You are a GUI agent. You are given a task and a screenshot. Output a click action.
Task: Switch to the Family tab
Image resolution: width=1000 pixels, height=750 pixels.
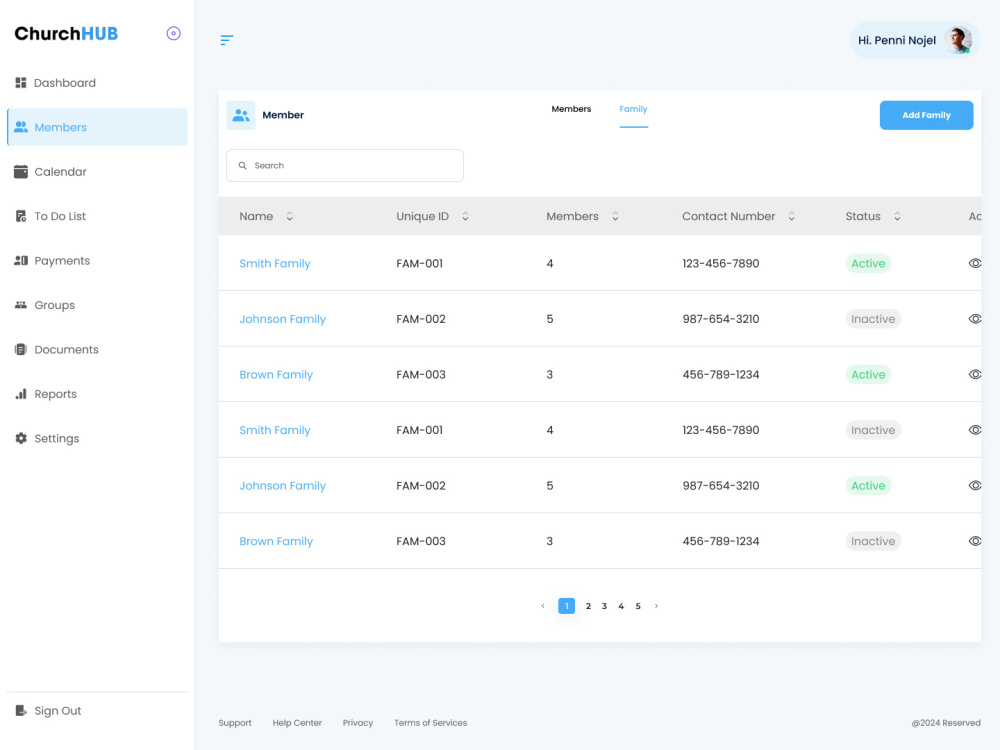[x=633, y=109]
